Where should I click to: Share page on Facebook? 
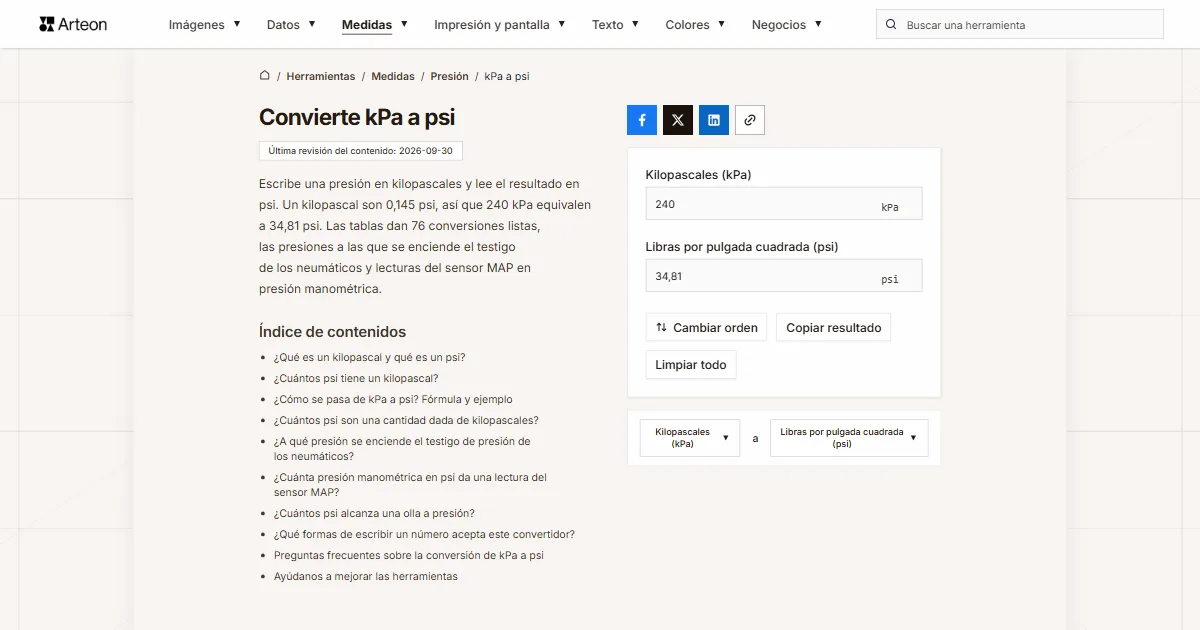[642, 120]
